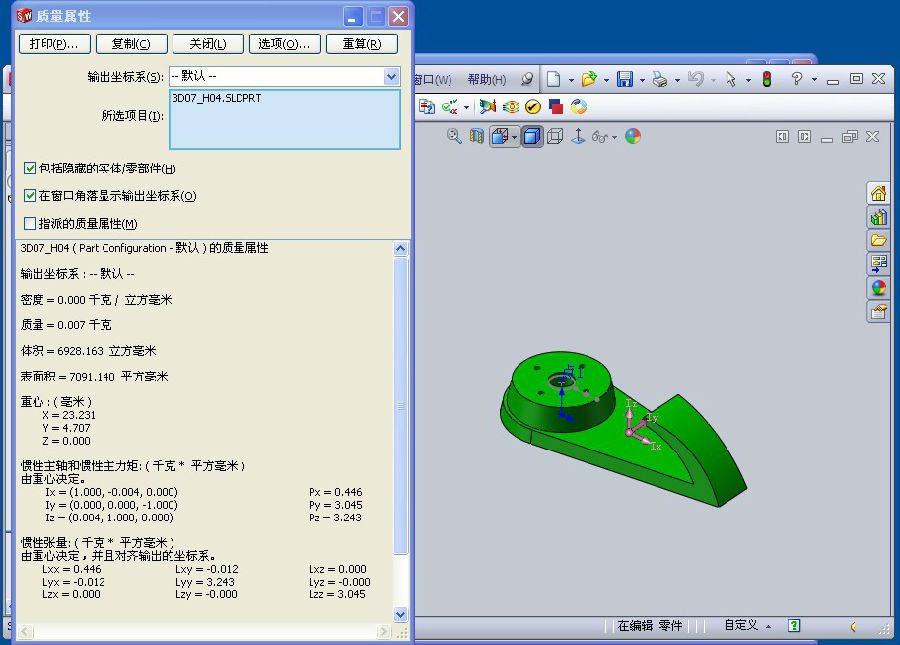900x645 pixels.
Task: Click the Print icon in the toolbar
Action: [x=660, y=79]
